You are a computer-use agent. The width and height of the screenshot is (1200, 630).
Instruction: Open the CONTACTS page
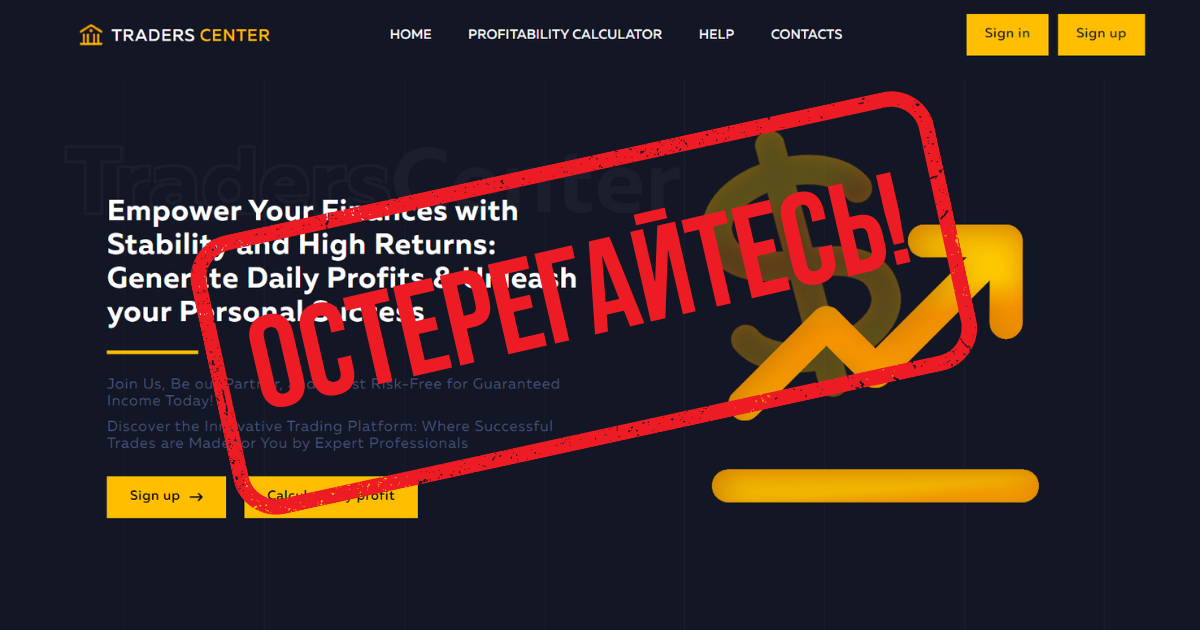(x=806, y=34)
